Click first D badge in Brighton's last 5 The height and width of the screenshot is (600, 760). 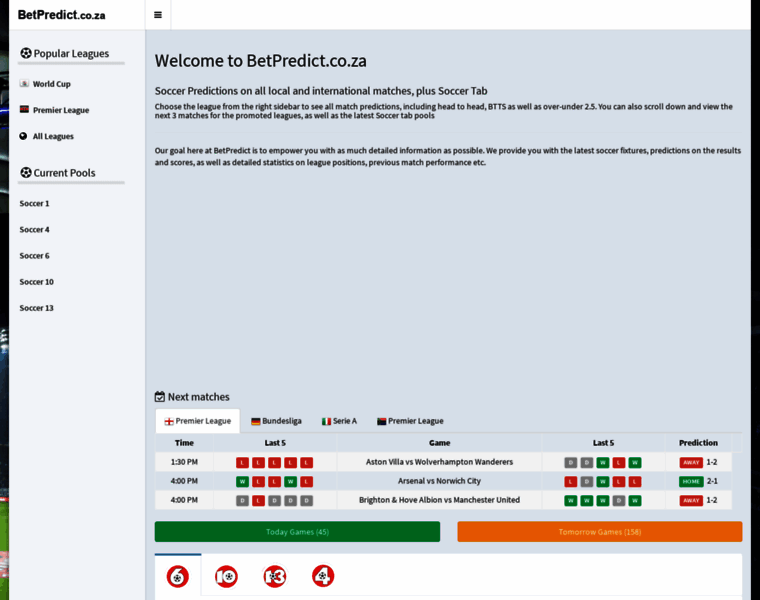pyautogui.click(x=242, y=500)
